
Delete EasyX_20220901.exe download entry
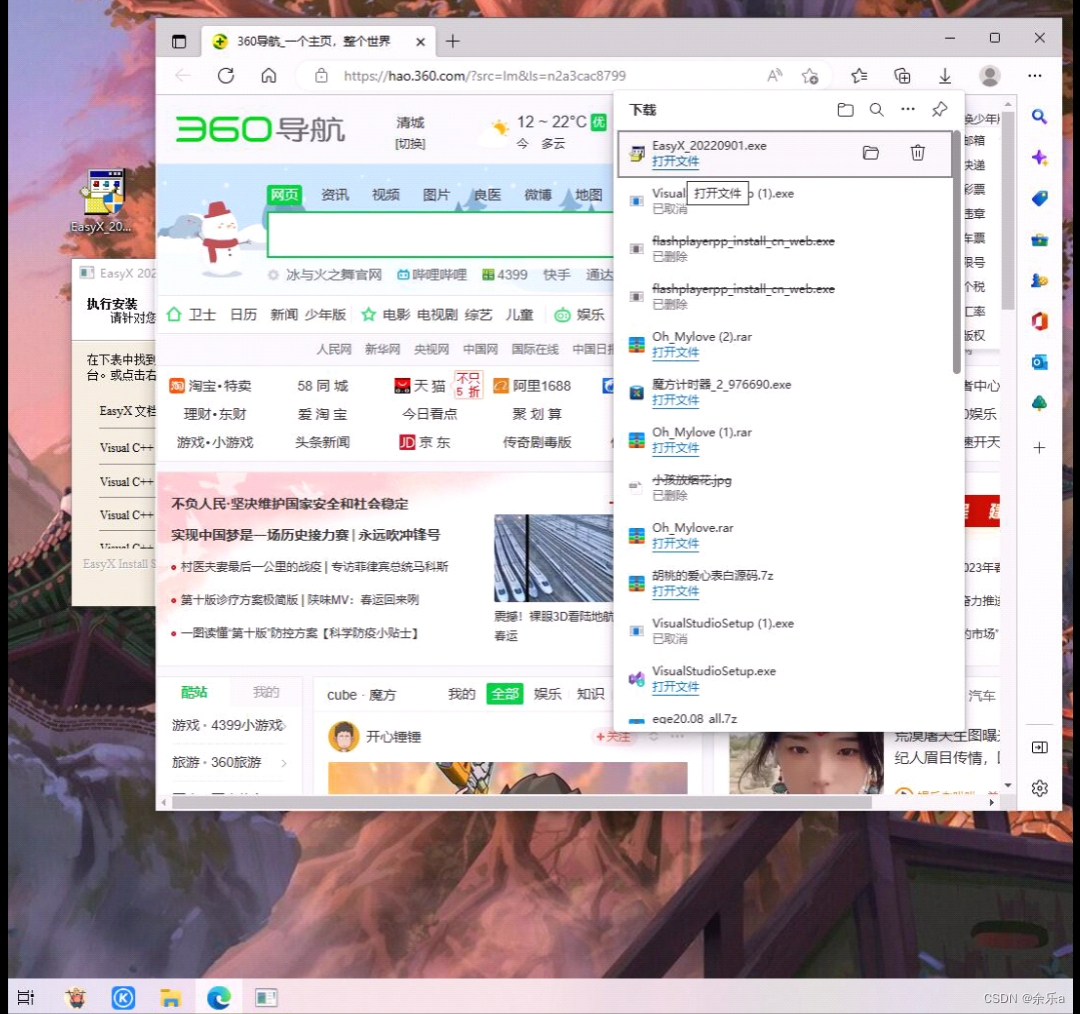[917, 152]
